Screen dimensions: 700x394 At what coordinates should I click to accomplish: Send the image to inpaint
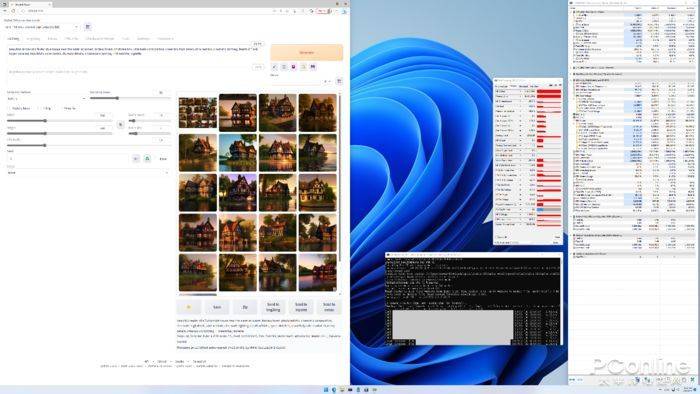point(301,307)
